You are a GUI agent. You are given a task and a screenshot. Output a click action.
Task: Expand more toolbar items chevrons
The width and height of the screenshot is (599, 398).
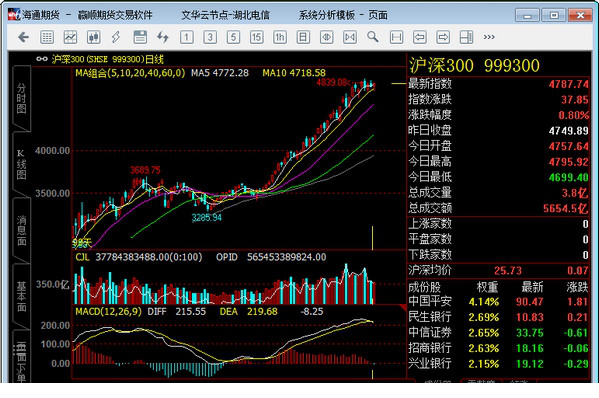coord(489,37)
